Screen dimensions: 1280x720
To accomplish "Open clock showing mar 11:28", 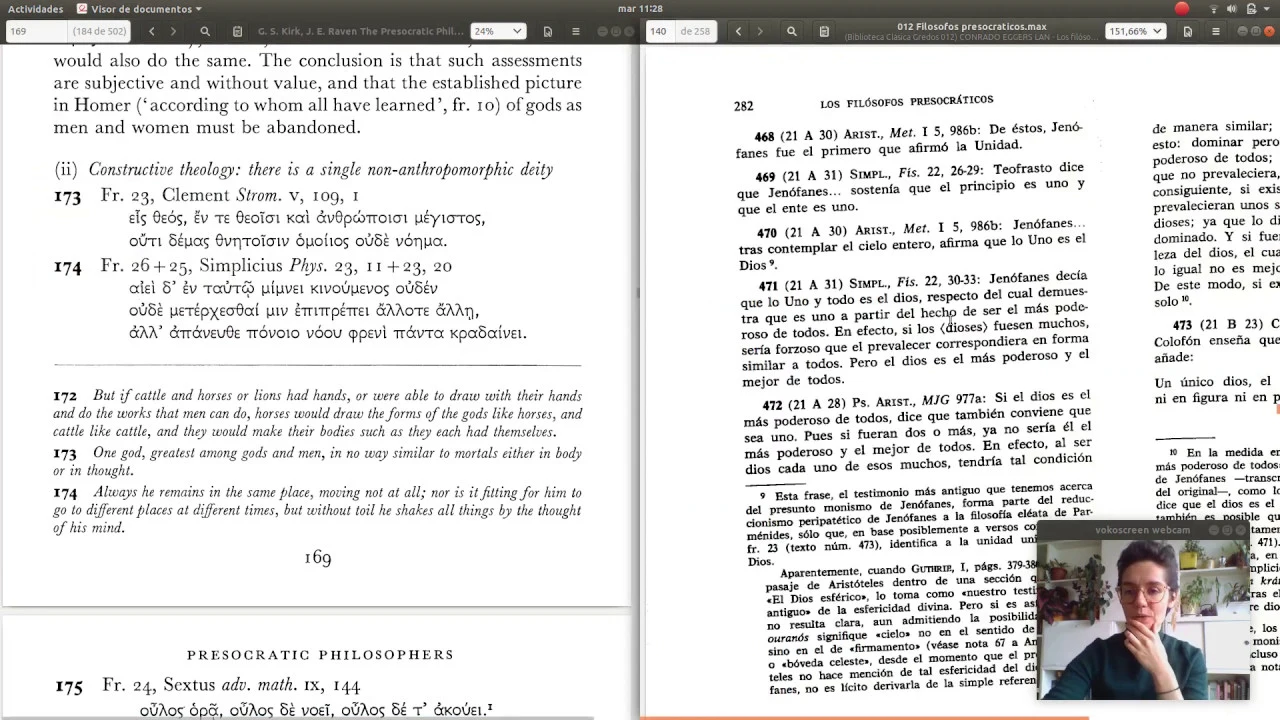I will [x=640, y=8].
